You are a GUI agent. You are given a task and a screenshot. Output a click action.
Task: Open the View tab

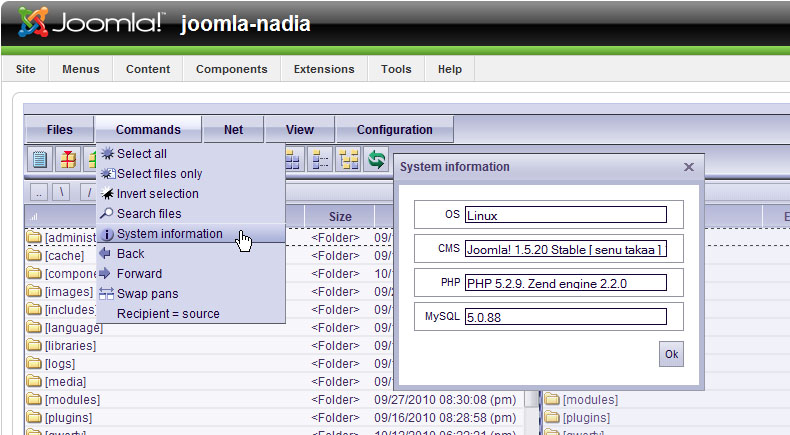(300, 130)
